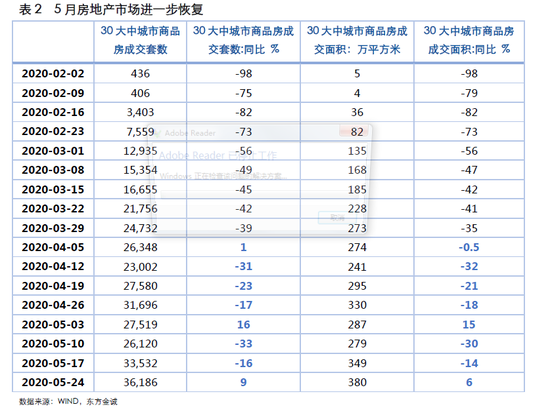550x415 pixels.
Task: Click the blue year-on-year value -0.5
Action: click(x=469, y=247)
